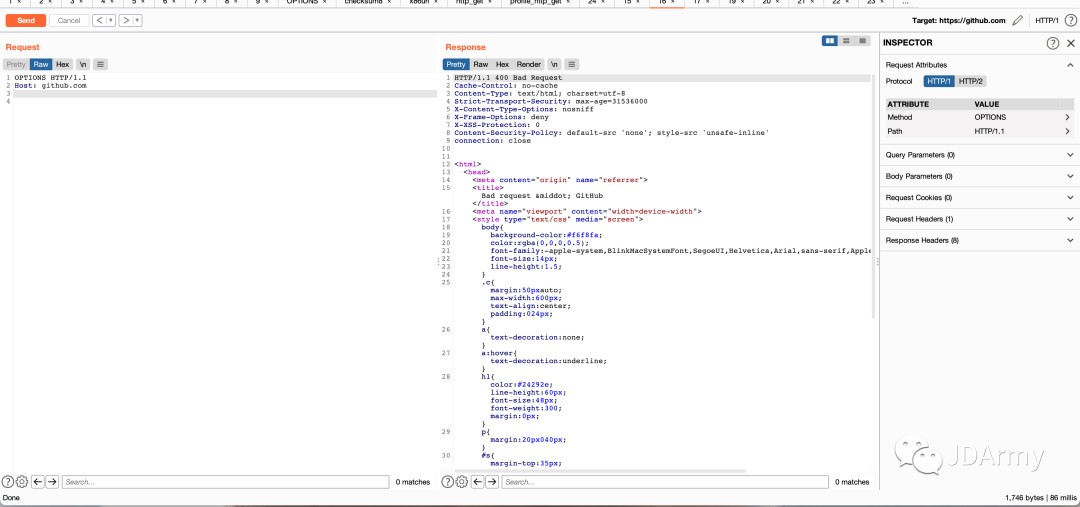Switch Response view to Pretty

pos(456,64)
